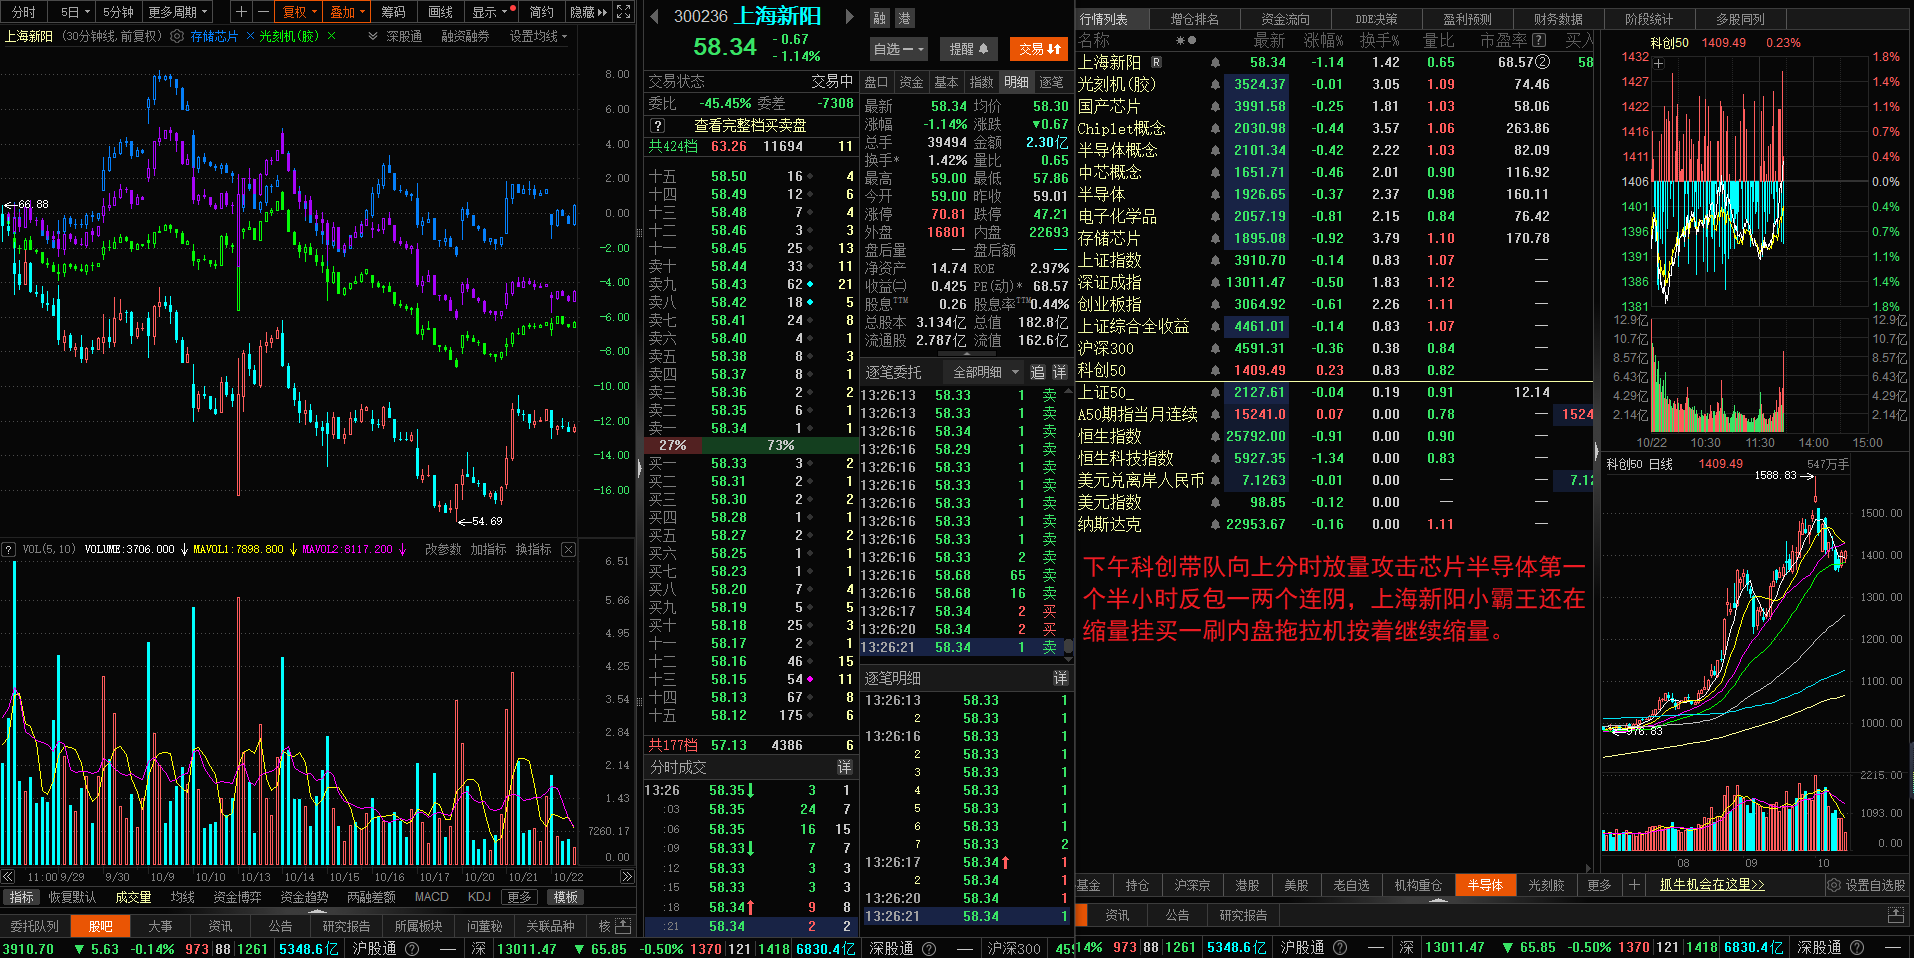Open the 5日 period dropdown
1914x958 pixels.
click(75, 12)
